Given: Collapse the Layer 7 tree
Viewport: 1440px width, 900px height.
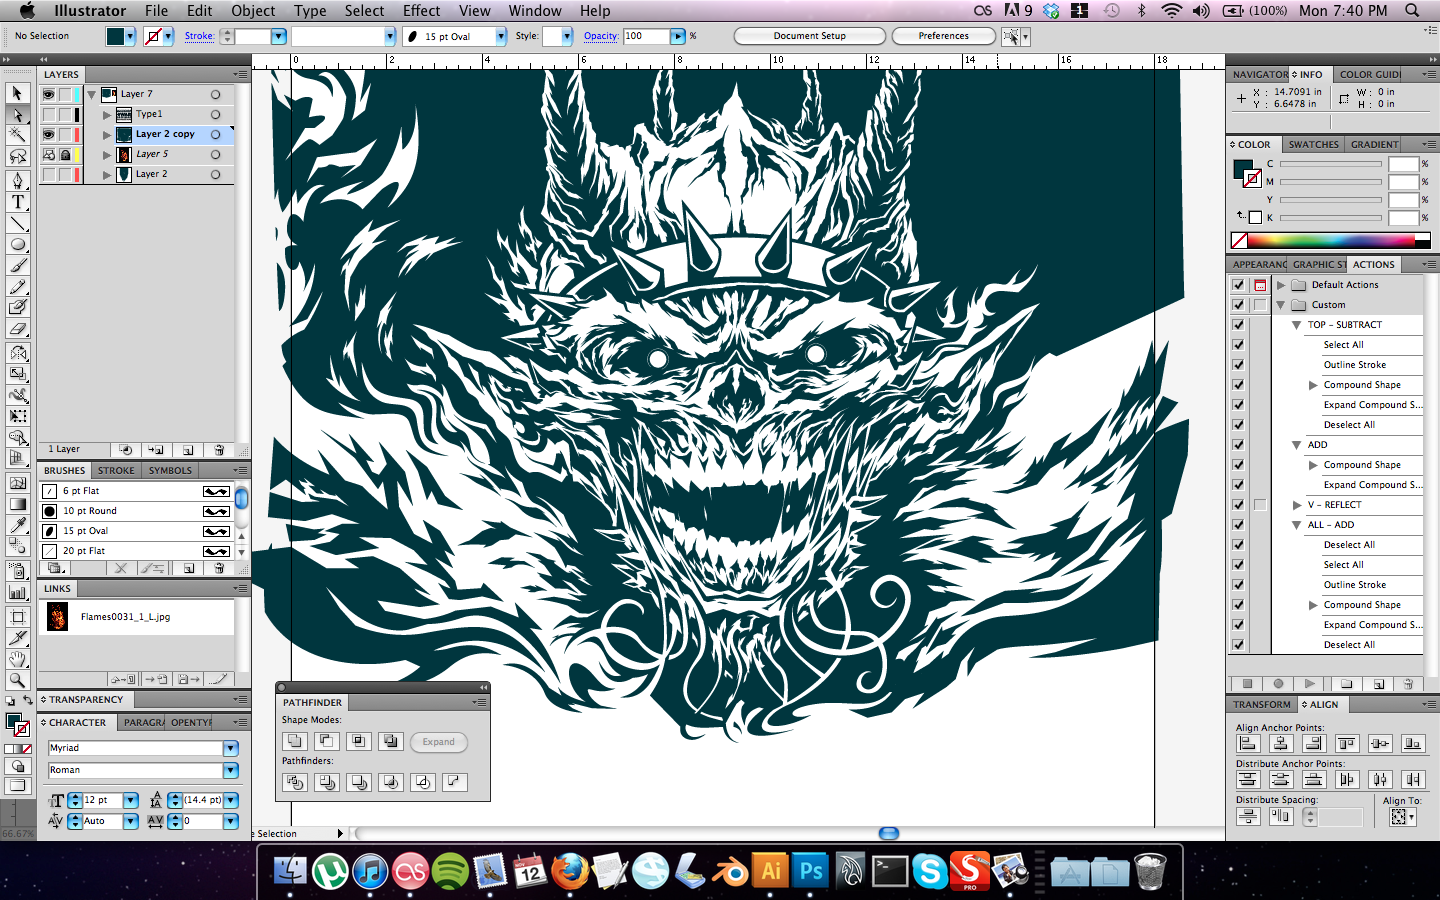Looking at the screenshot, I should [x=92, y=95].
